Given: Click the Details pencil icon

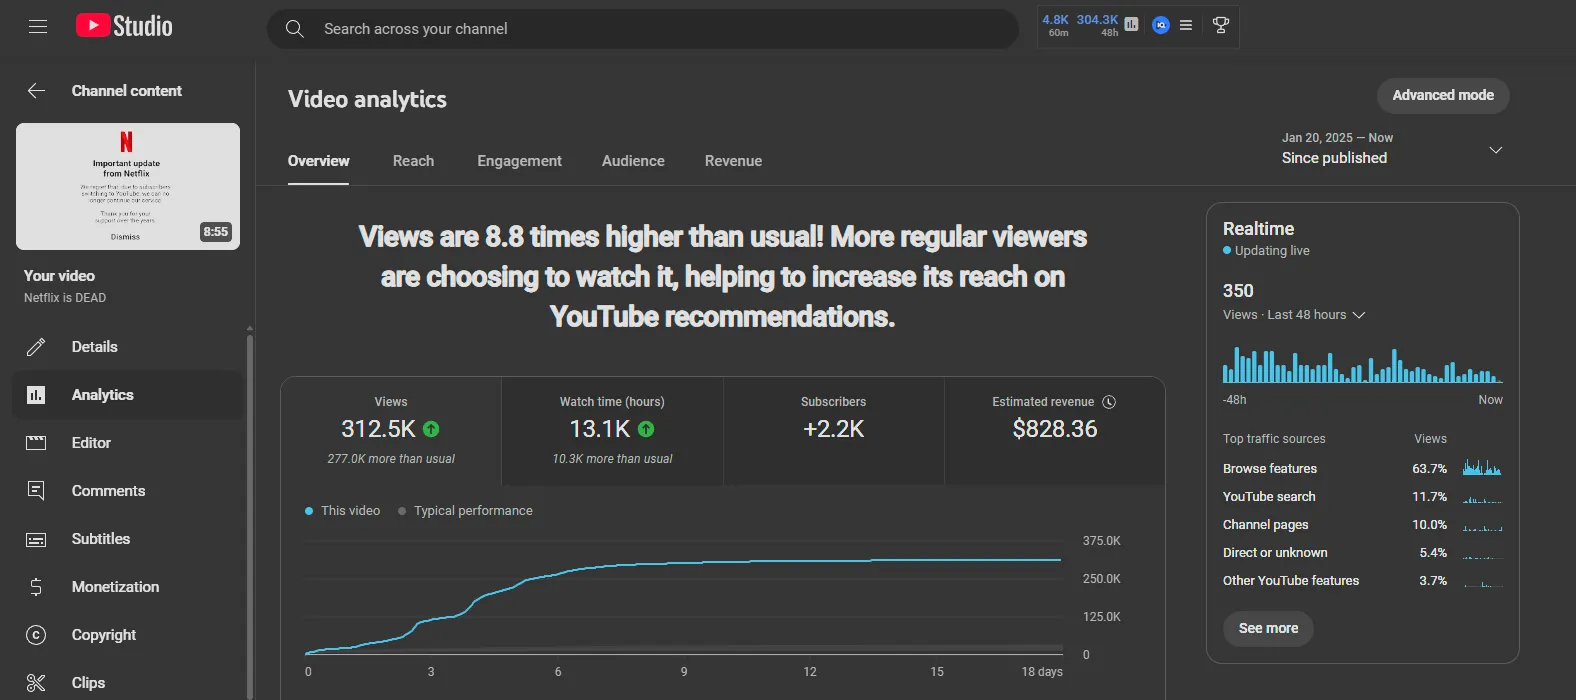Looking at the screenshot, I should point(36,347).
